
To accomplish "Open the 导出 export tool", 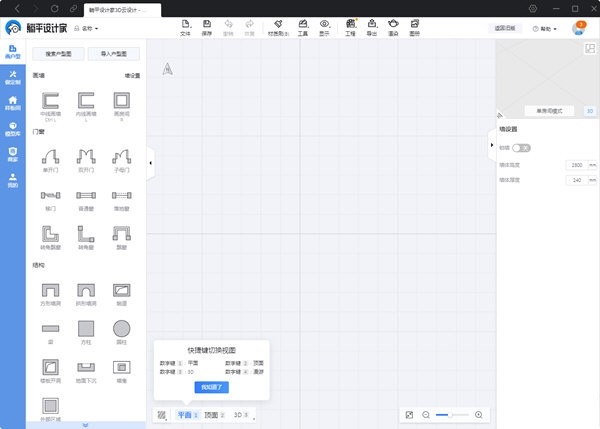I will coord(372,25).
